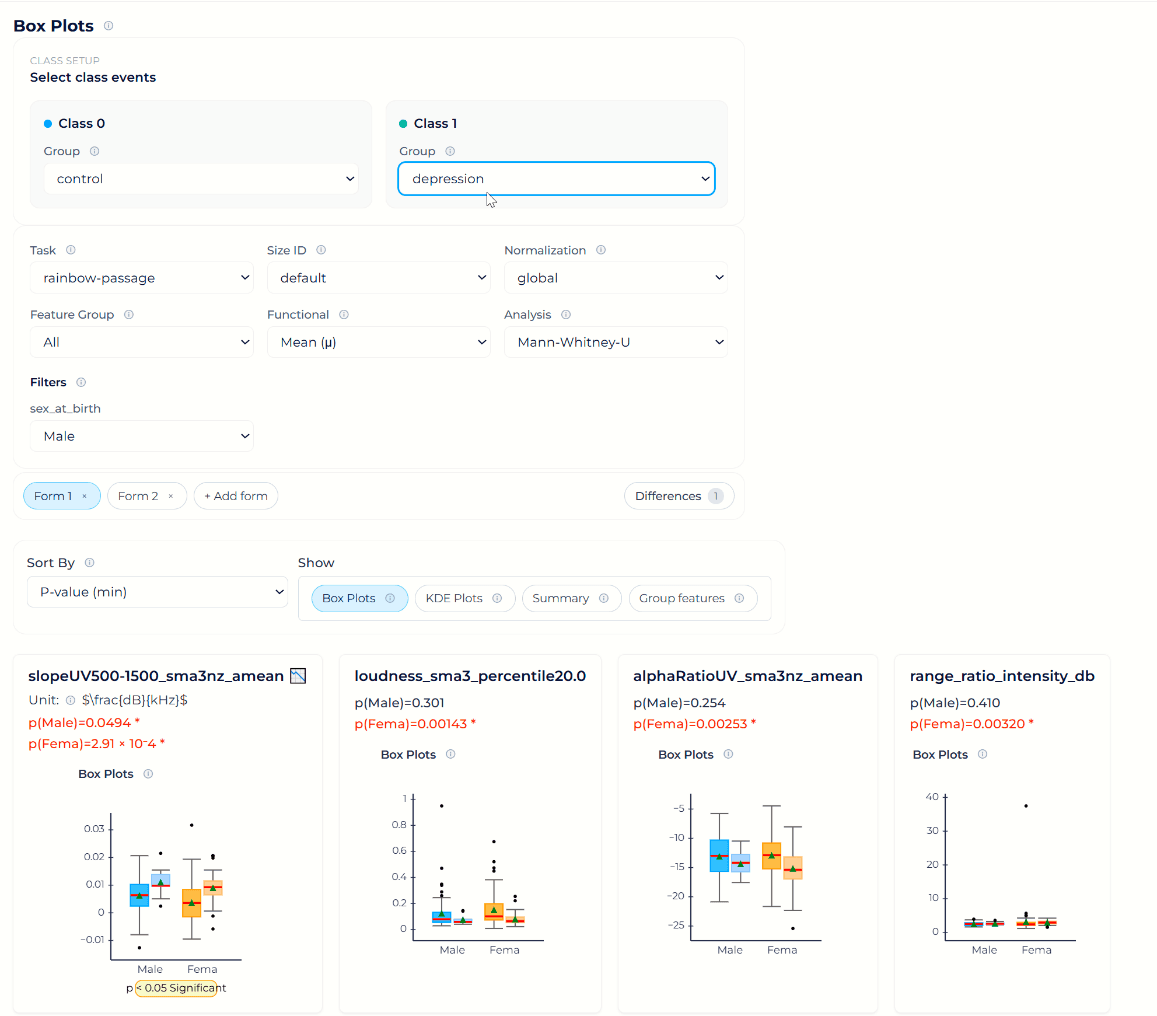Open the Task dropdown showing rainbow-passage
This screenshot has height=1016, width=1157.
[x=141, y=278]
